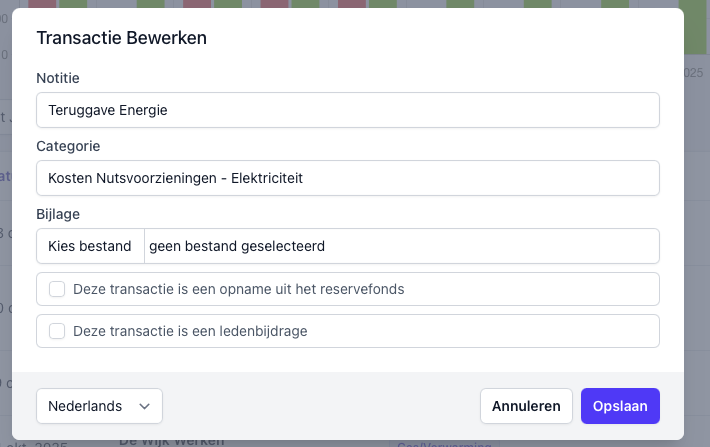
Task: Click the Bijlage label
Action: [58, 214]
